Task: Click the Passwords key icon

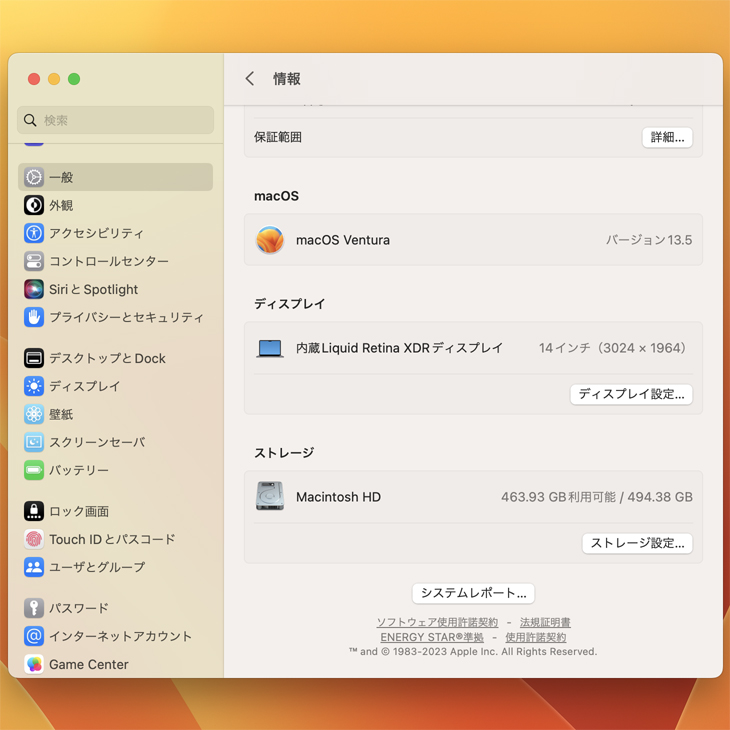Action: [x=34, y=608]
